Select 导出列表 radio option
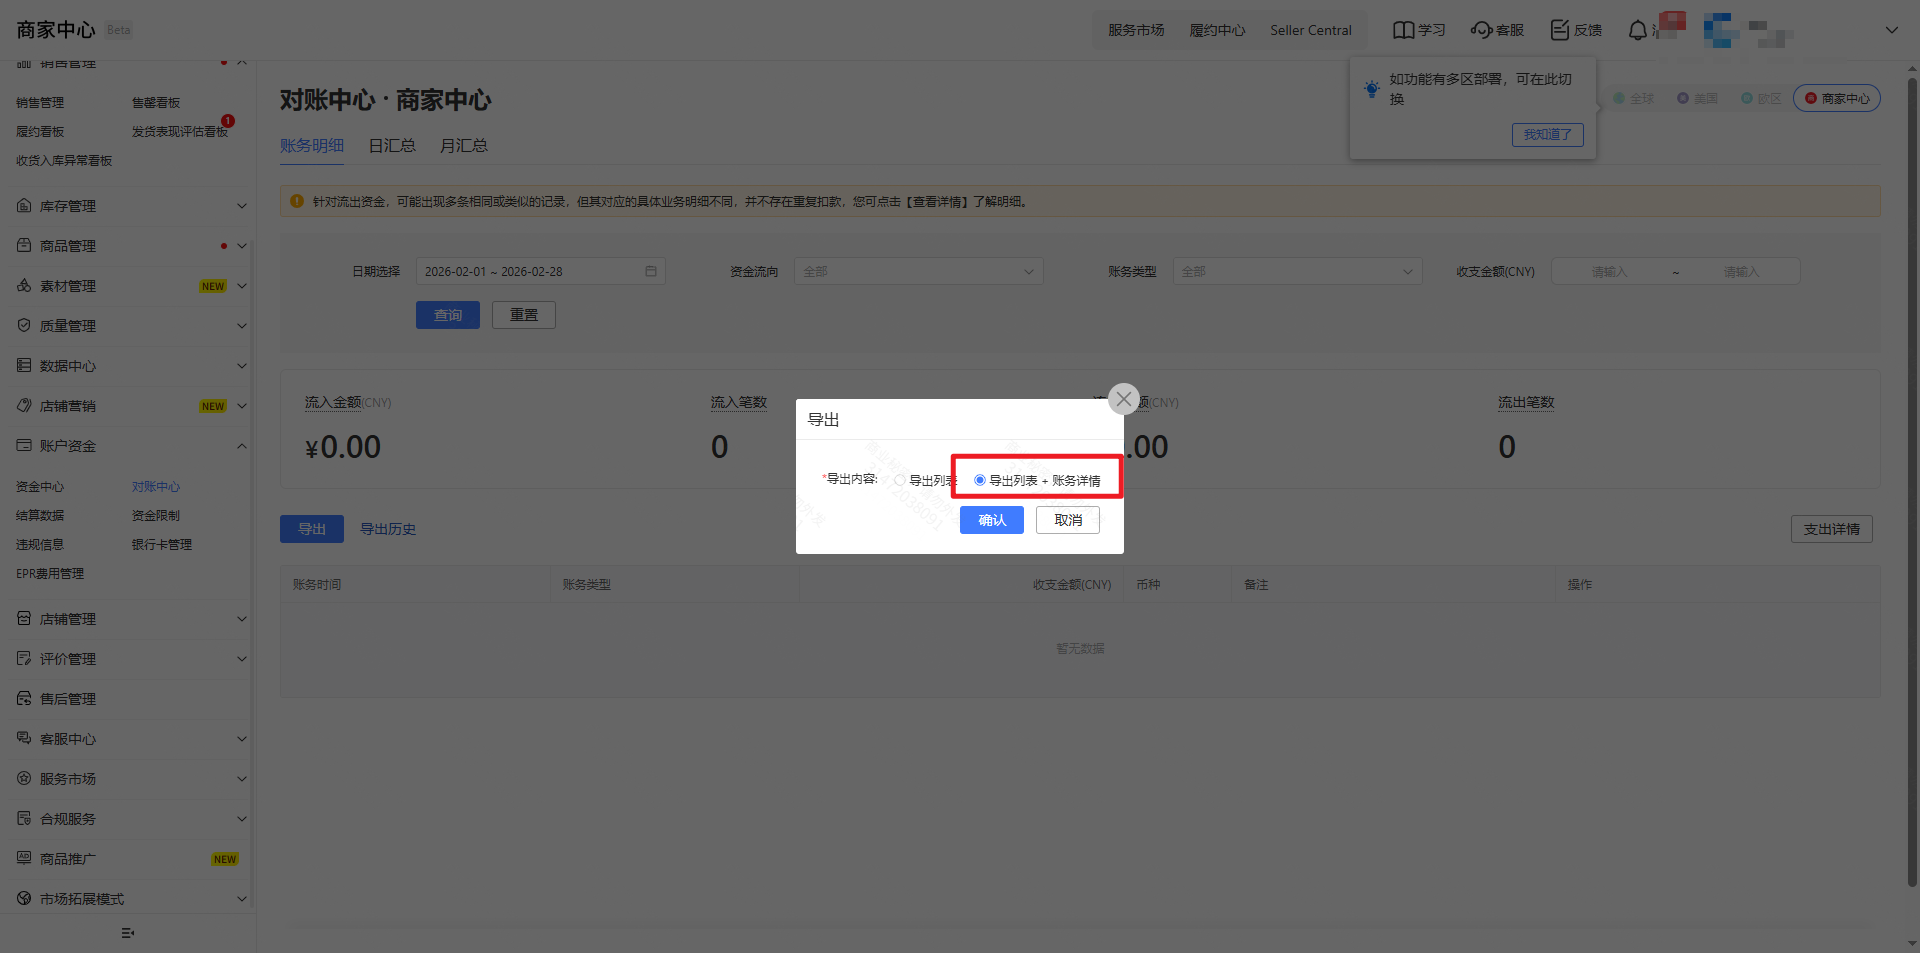This screenshot has height=953, width=1920. point(900,481)
